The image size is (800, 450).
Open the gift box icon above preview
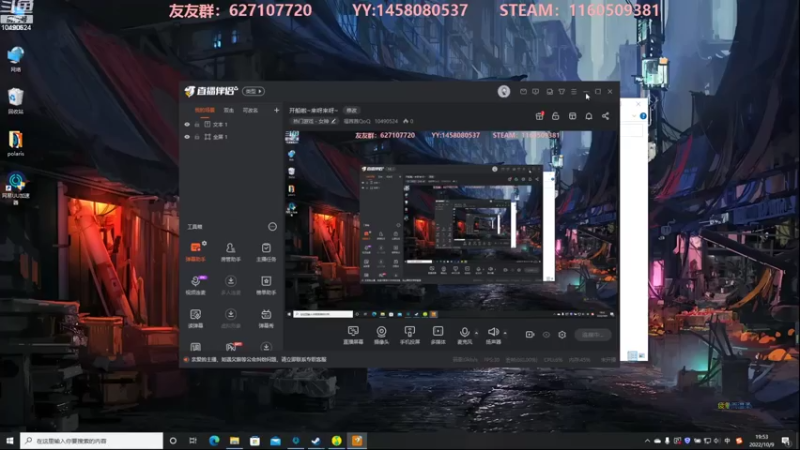pyautogui.click(x=539, y=116)
